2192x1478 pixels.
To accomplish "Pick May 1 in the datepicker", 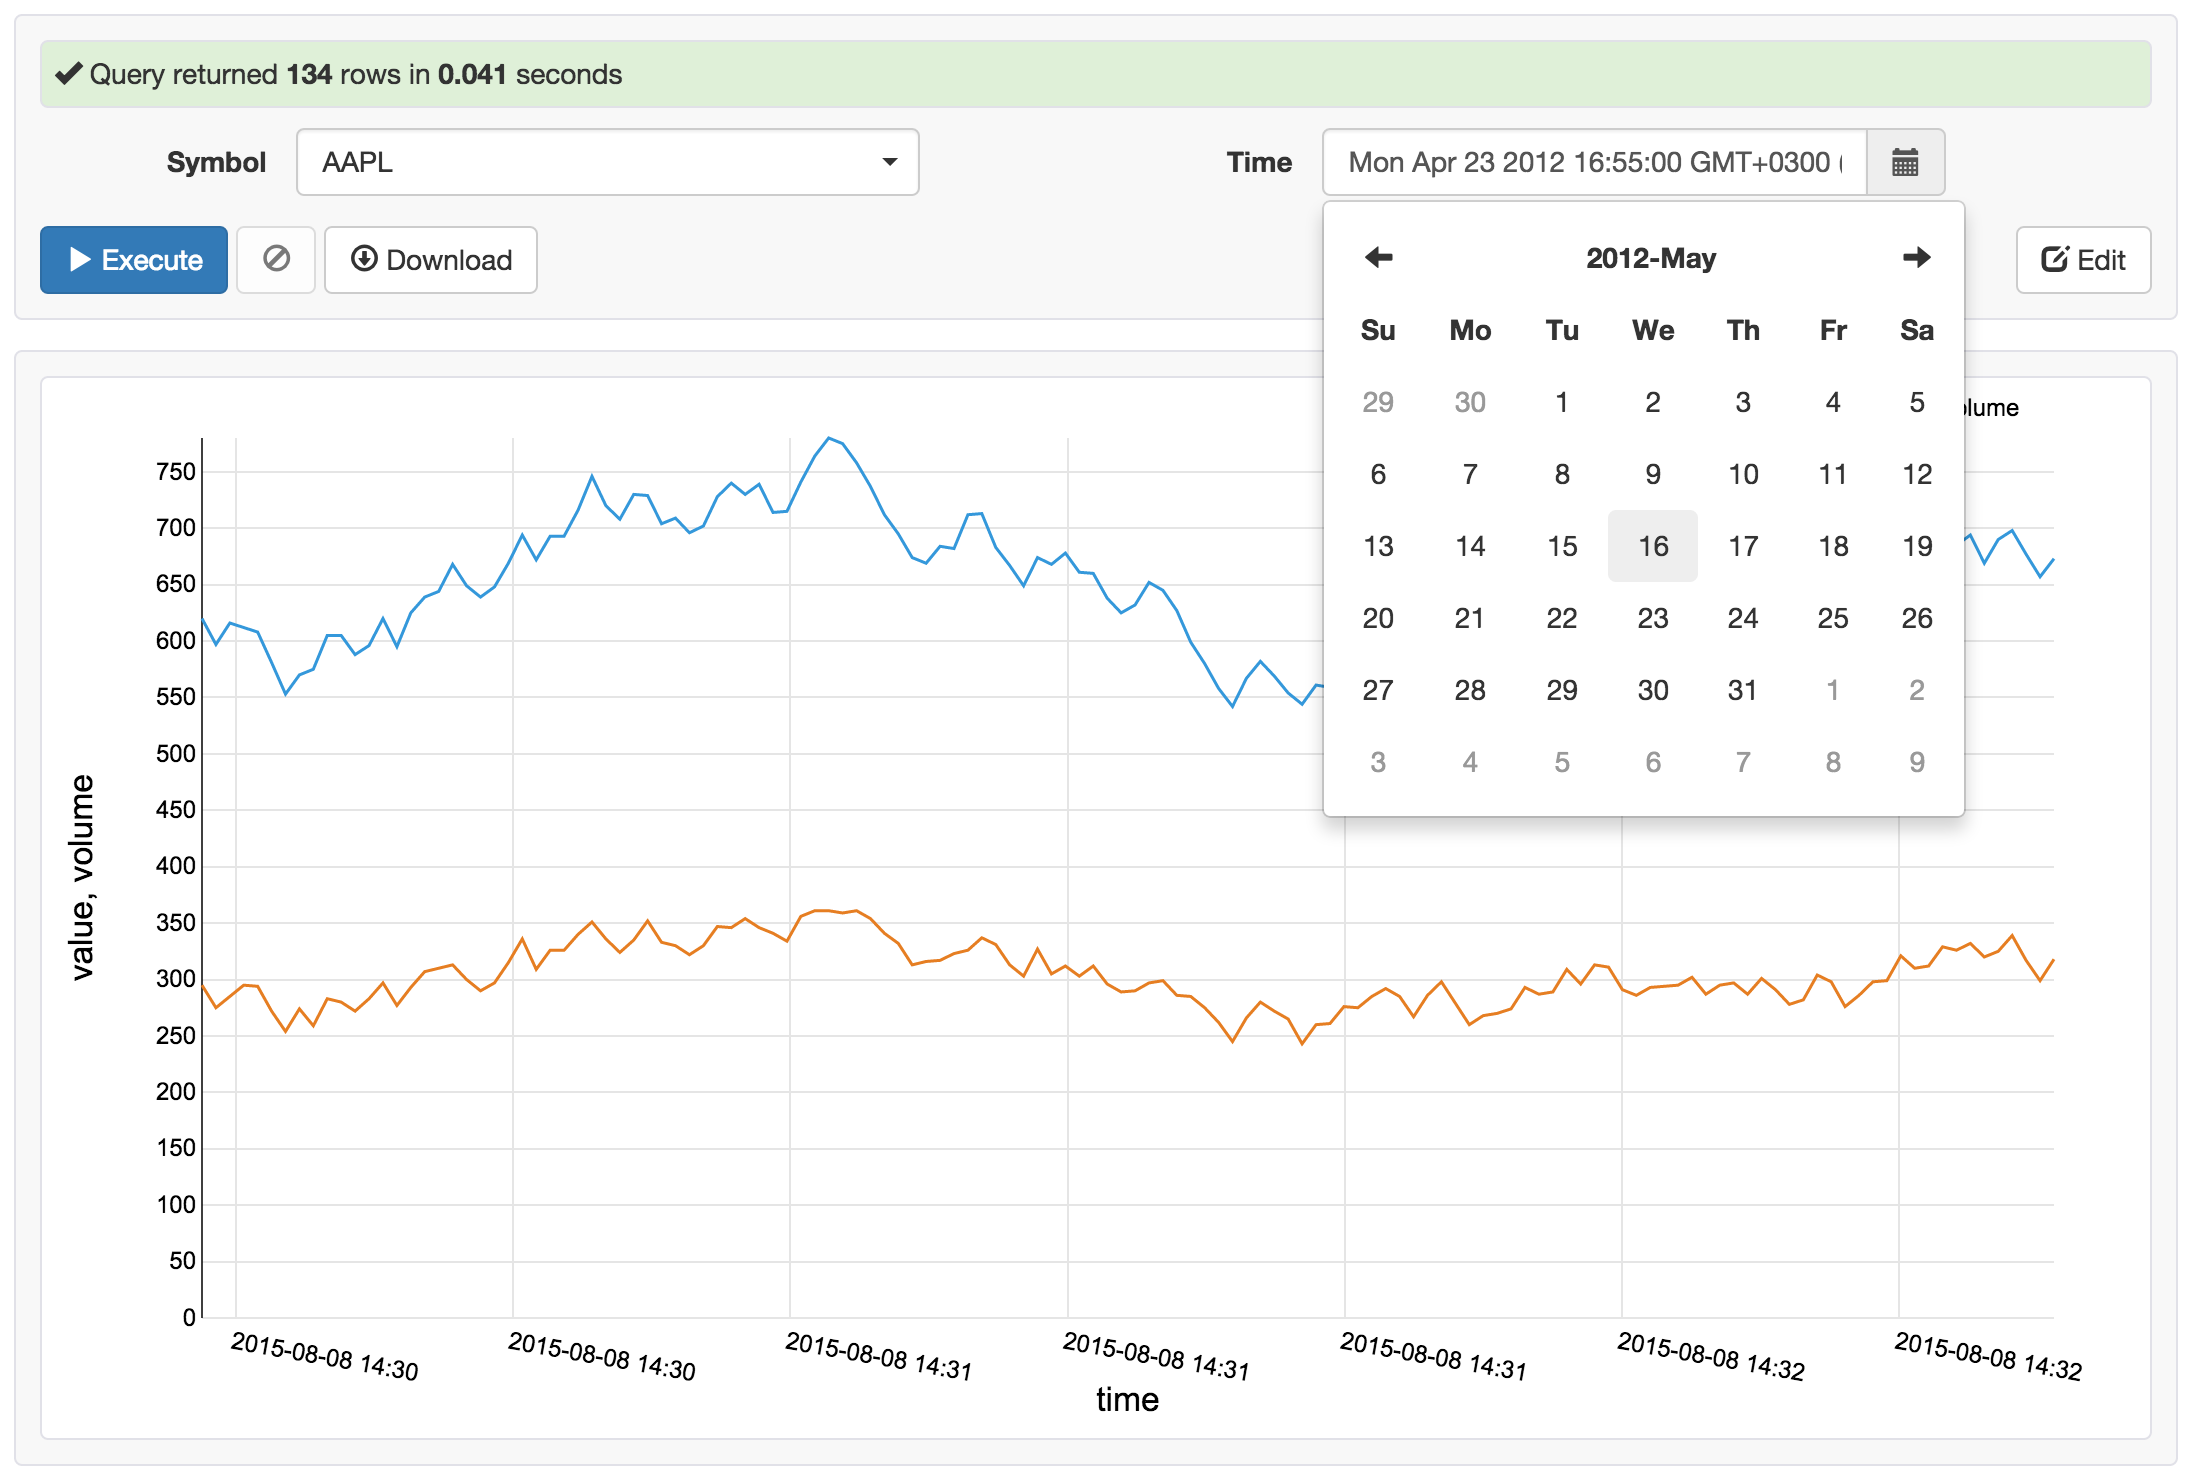I will pyautogui.click(x=1561, y=402).
